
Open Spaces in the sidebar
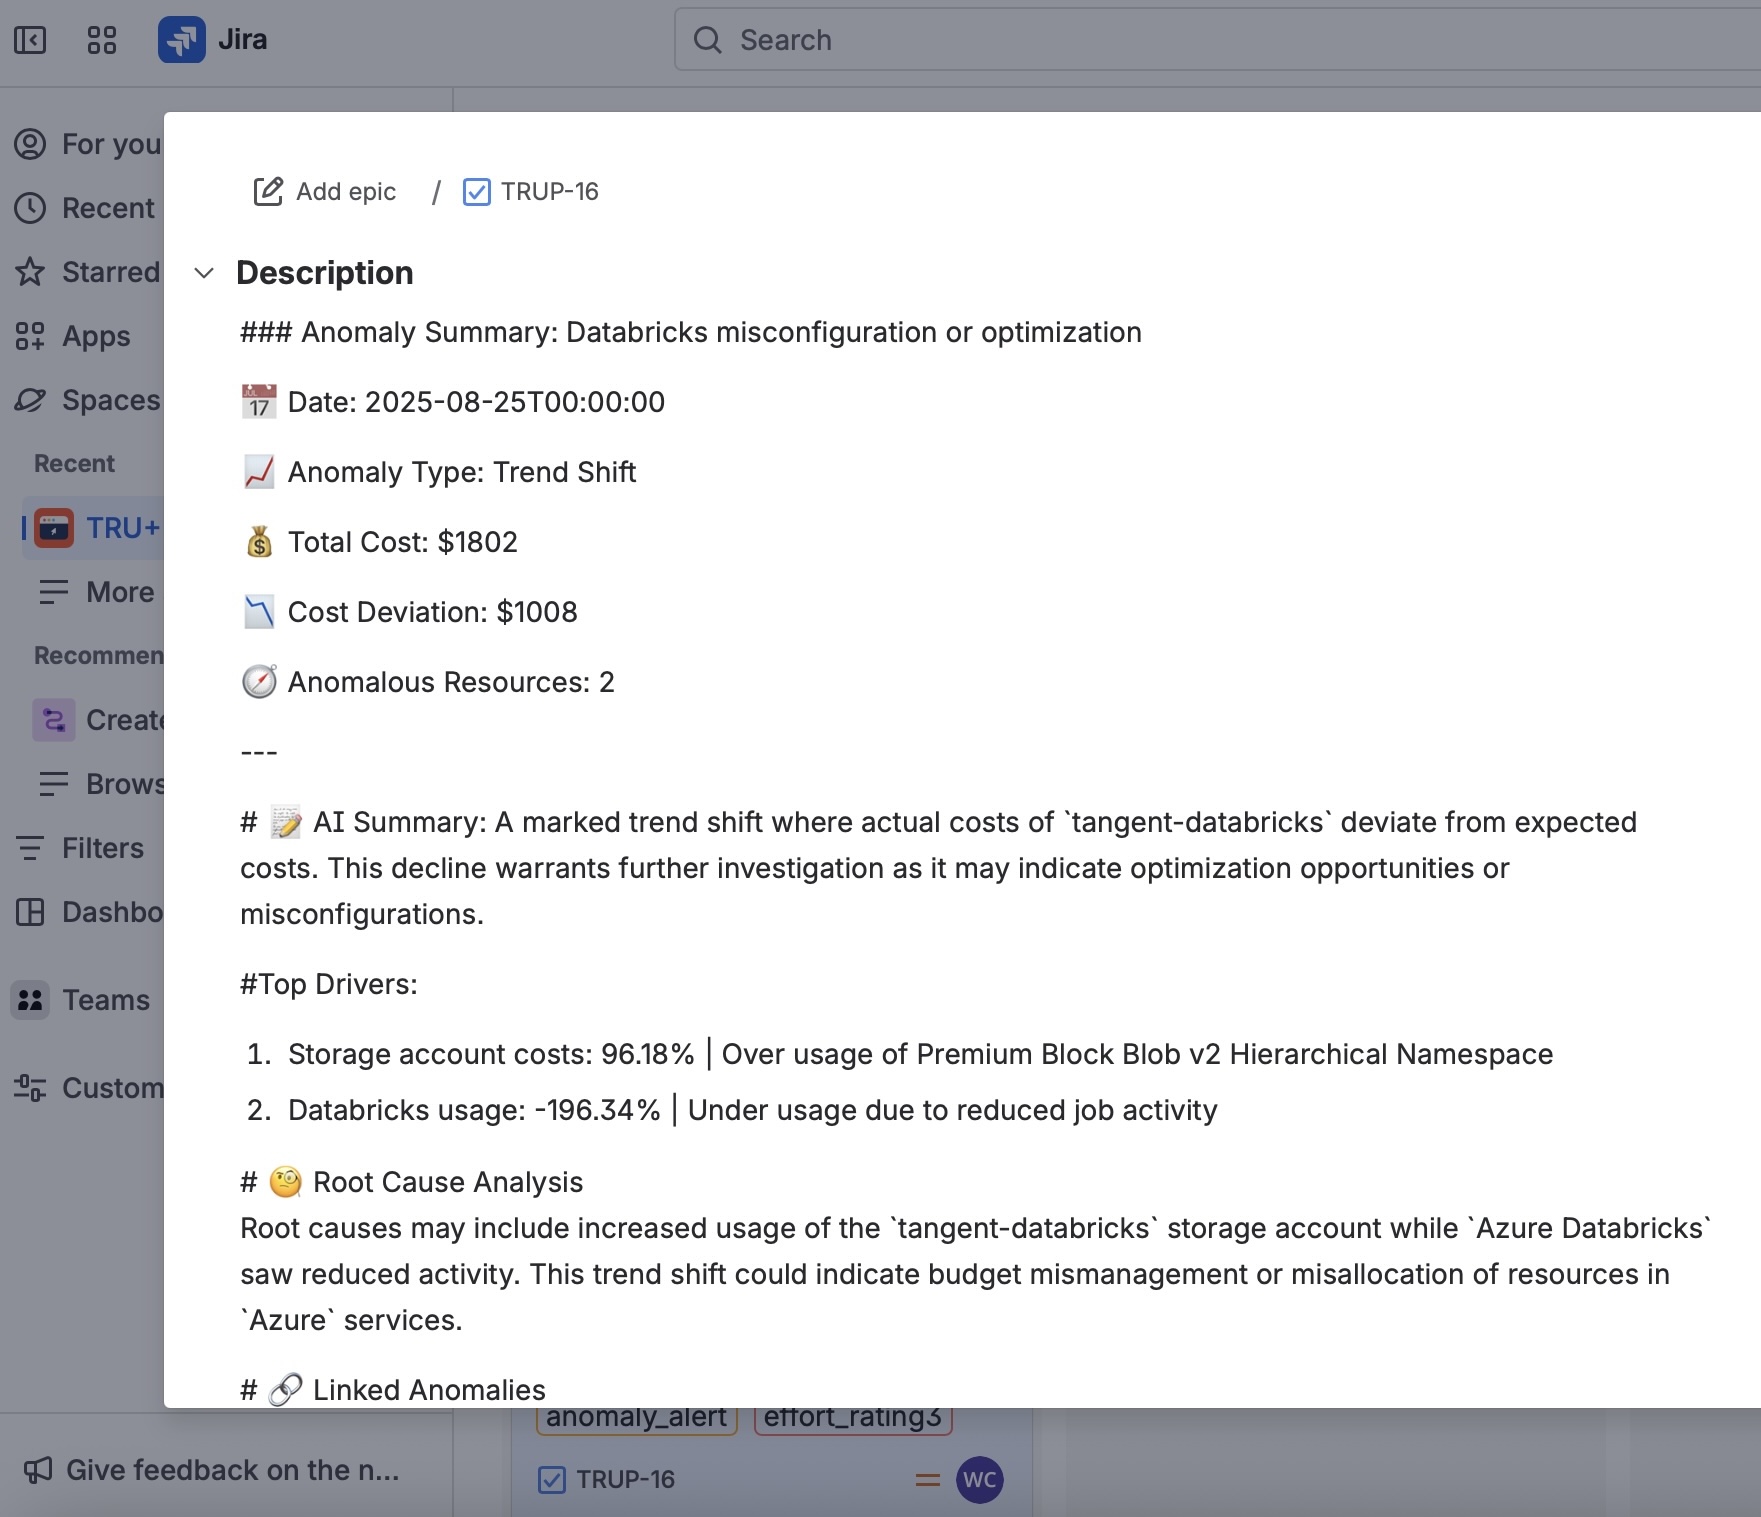pyautogui.click(x=88, y=400)
